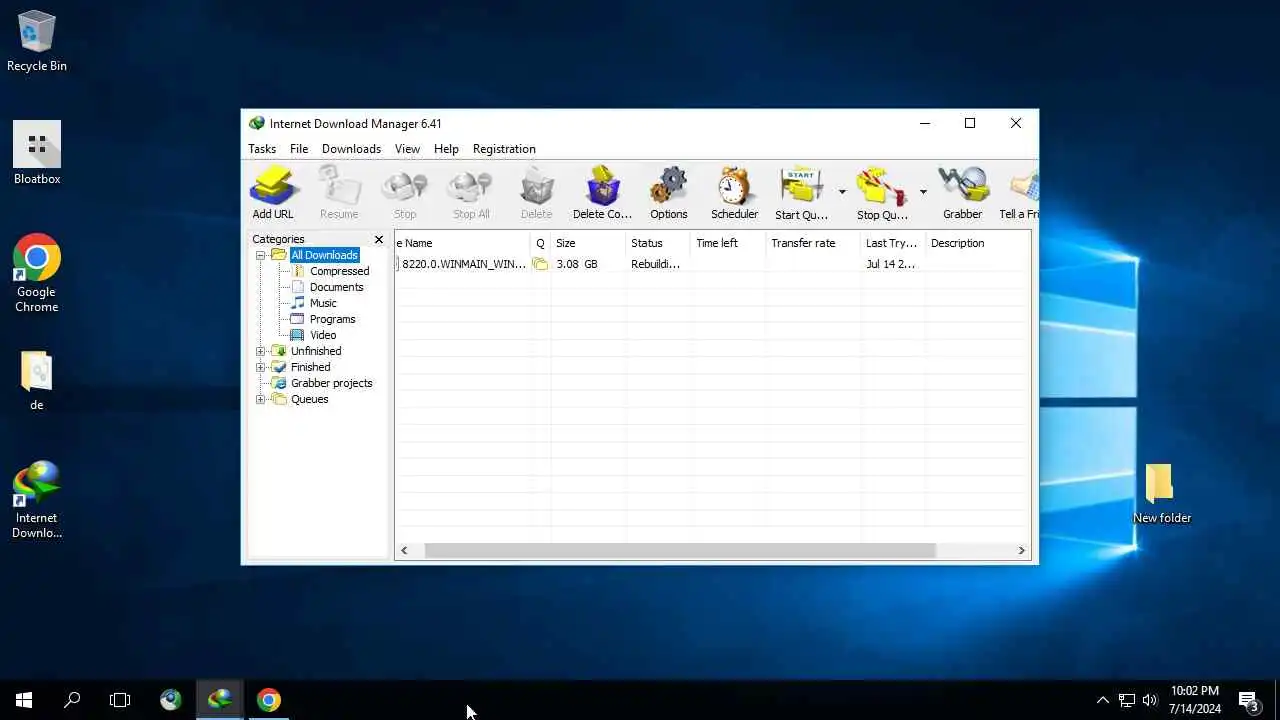Click the taskbar Search icon
The height and width of the screenshot is (720, 1280).
pos(72,700)
